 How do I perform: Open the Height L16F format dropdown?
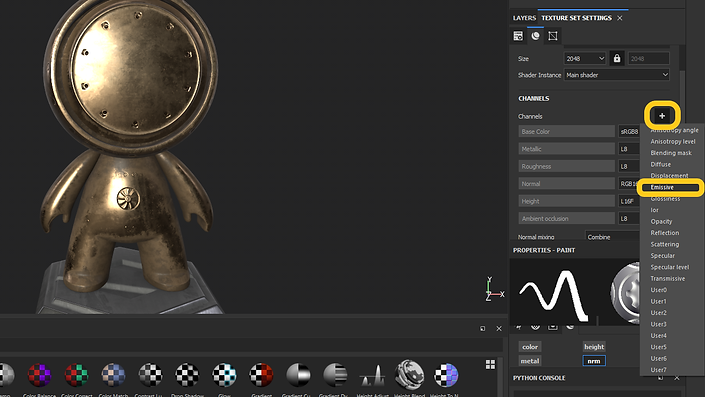pos(629,201)
